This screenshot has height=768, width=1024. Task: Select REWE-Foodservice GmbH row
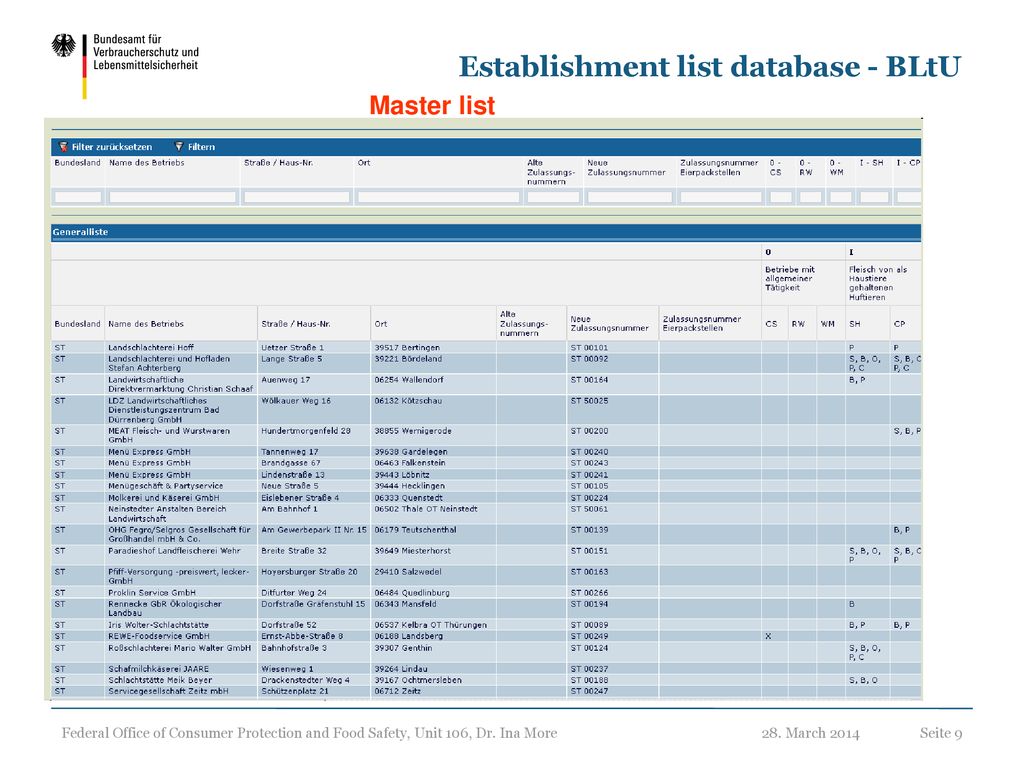[486, 636]
